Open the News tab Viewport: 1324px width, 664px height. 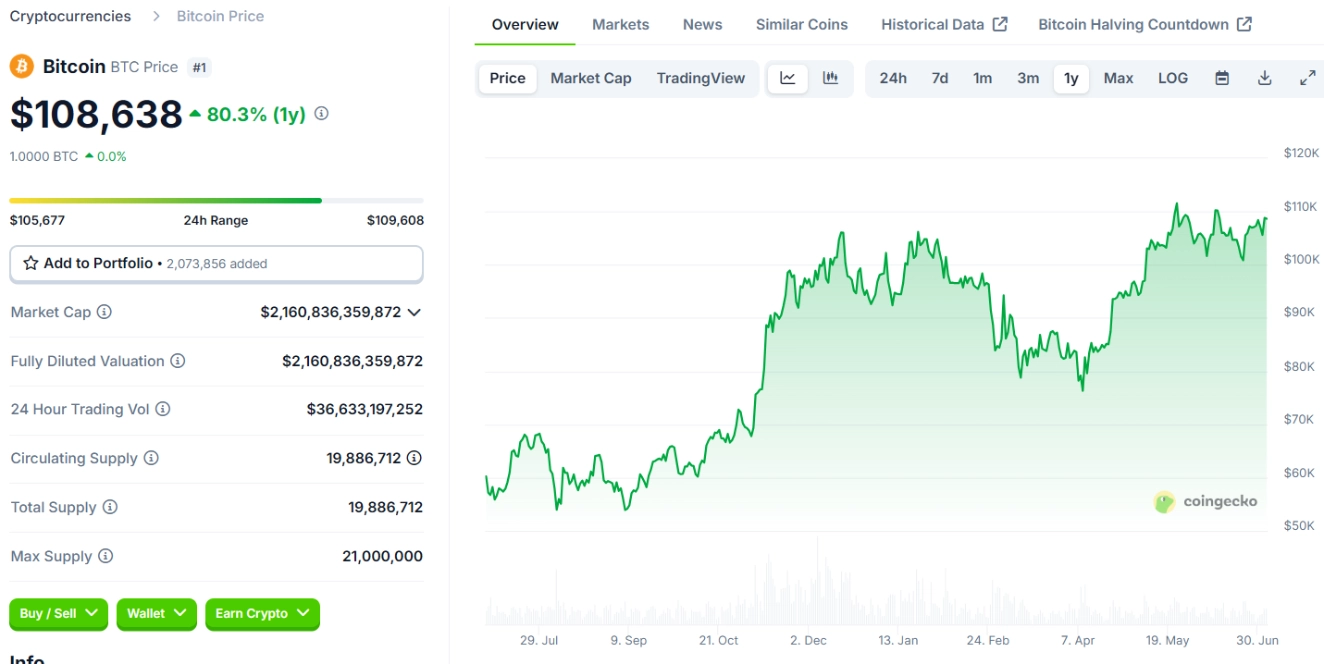tap(703, 24)
